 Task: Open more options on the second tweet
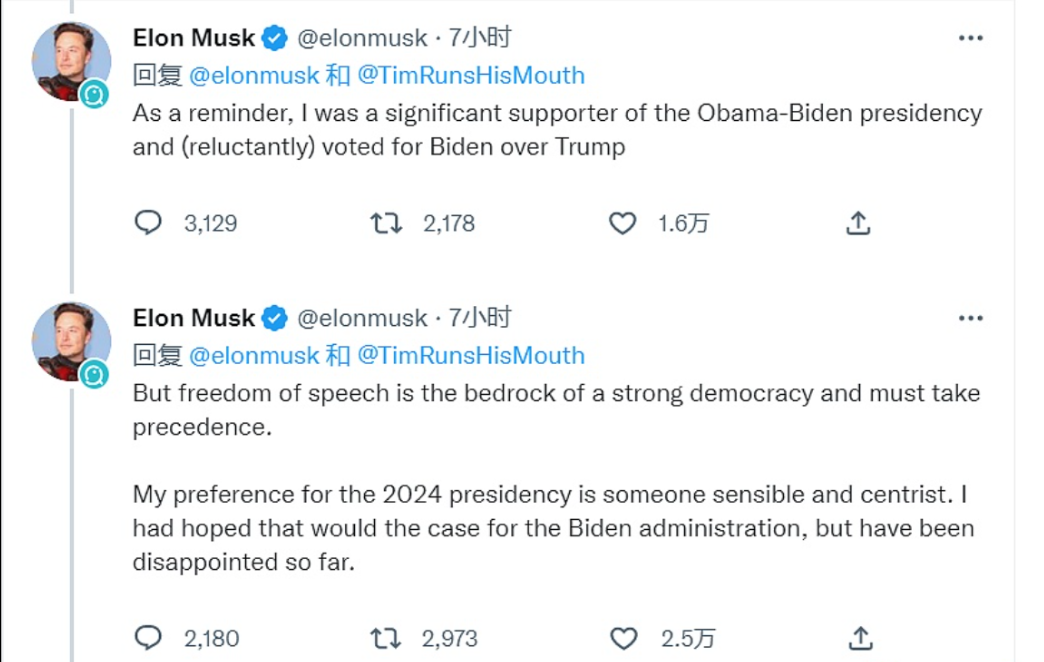pyautogui.click(x=970, y=318)
